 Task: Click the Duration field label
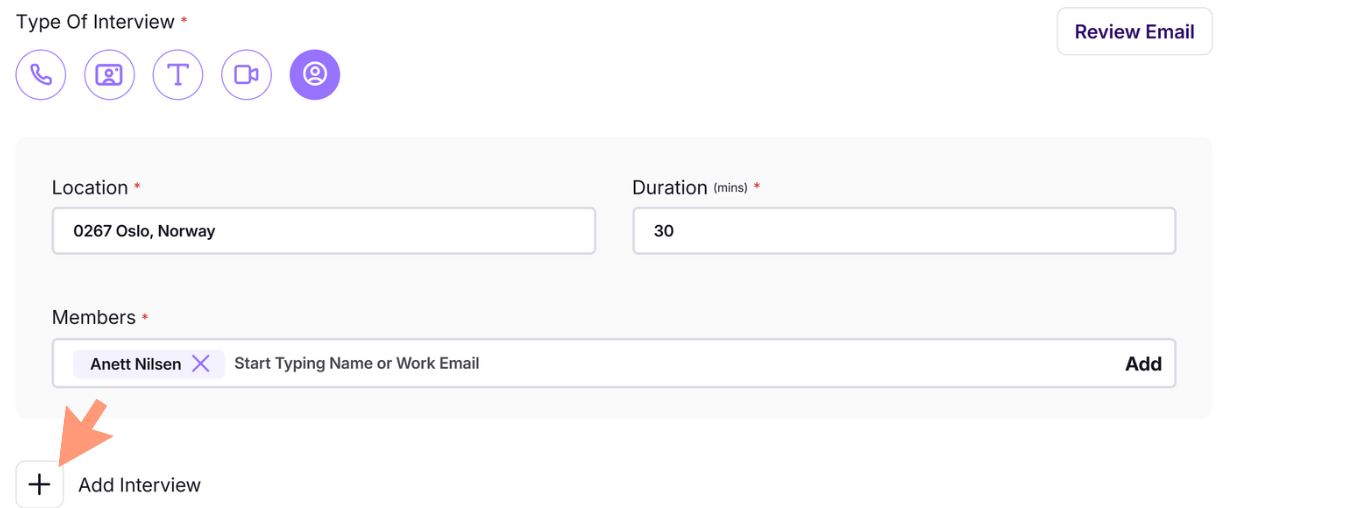point(670,188)
